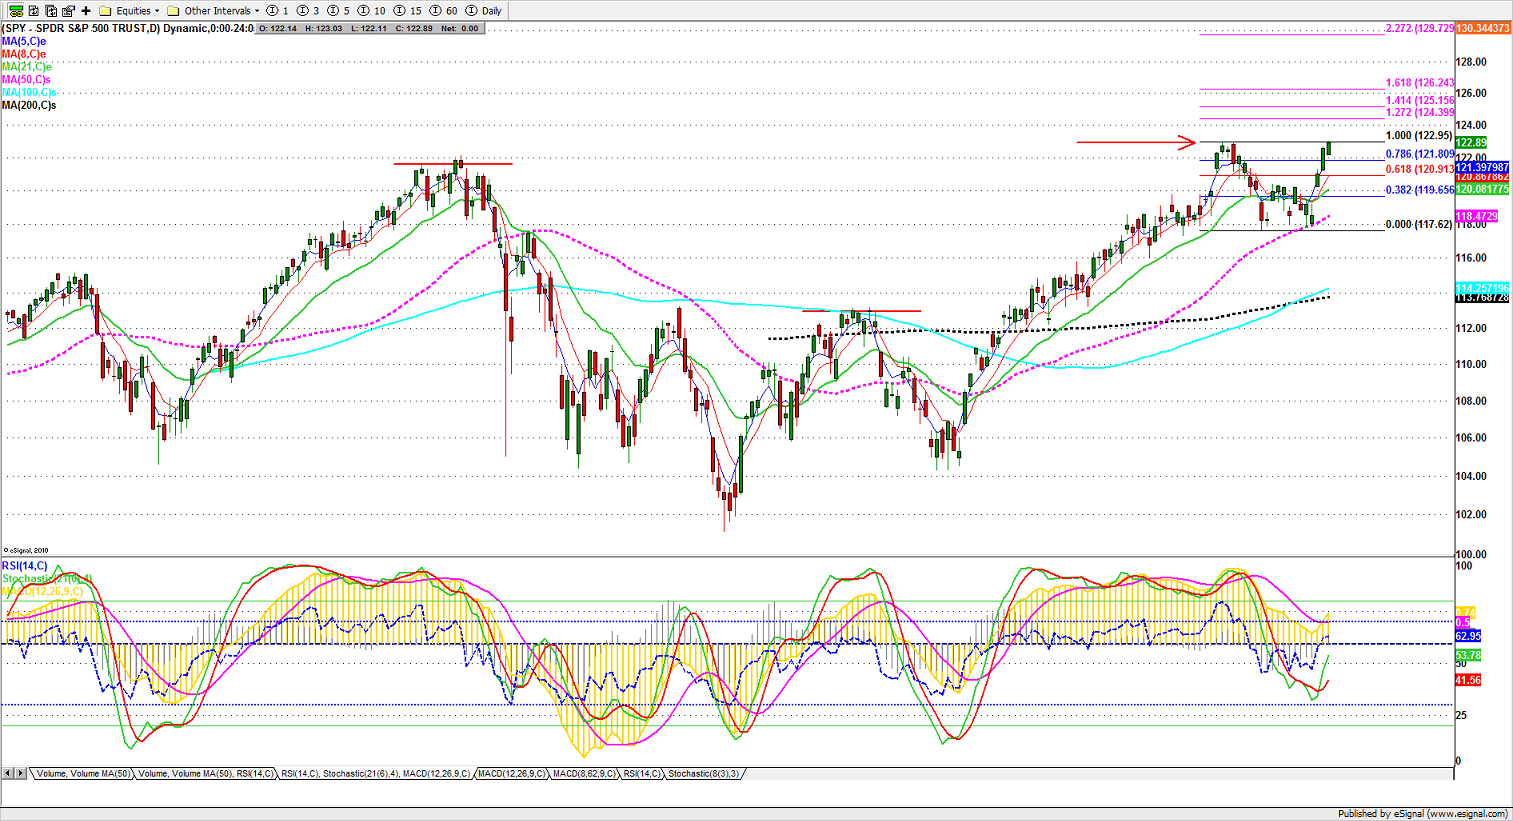
Task: Click the 41.56 red indicator value marker
Action: (x=1468, y=680)
